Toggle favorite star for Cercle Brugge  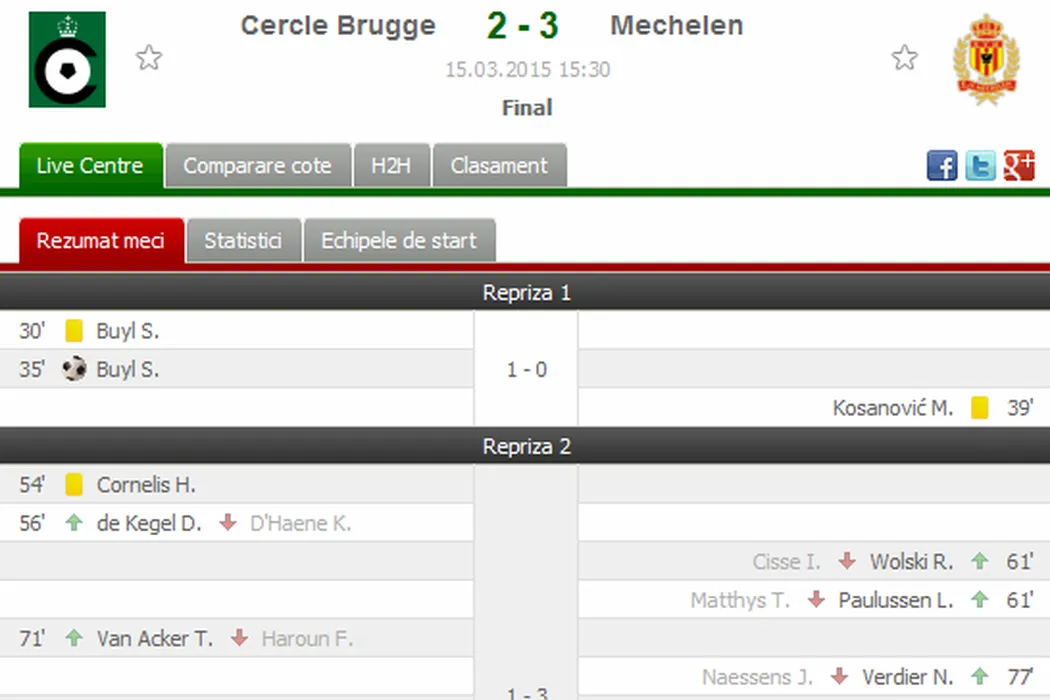(149, 58)
